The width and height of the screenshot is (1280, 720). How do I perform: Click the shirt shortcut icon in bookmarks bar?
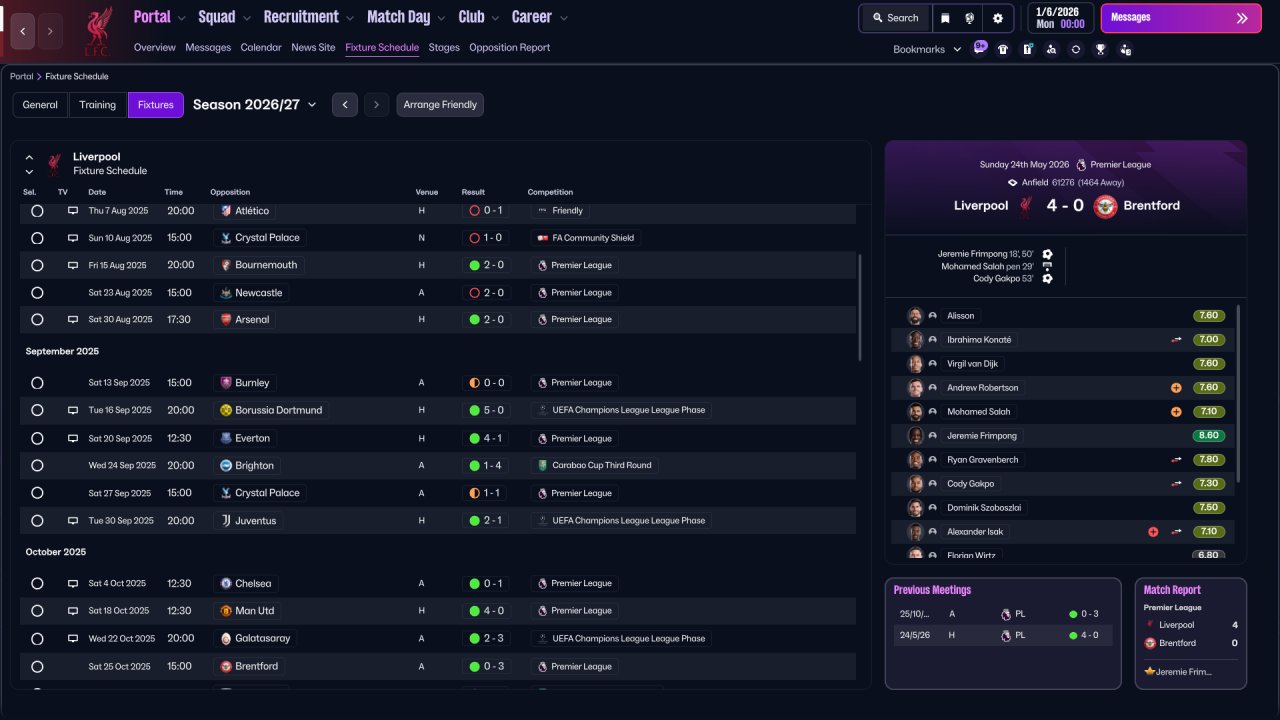1003,49
